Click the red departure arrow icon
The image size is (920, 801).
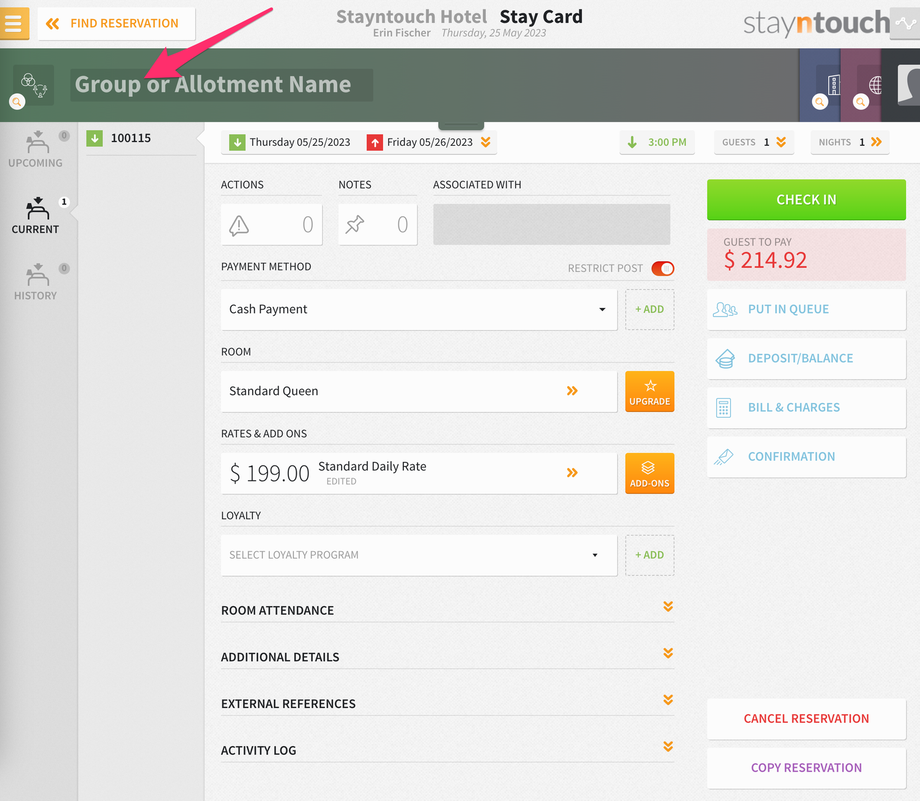374,143
